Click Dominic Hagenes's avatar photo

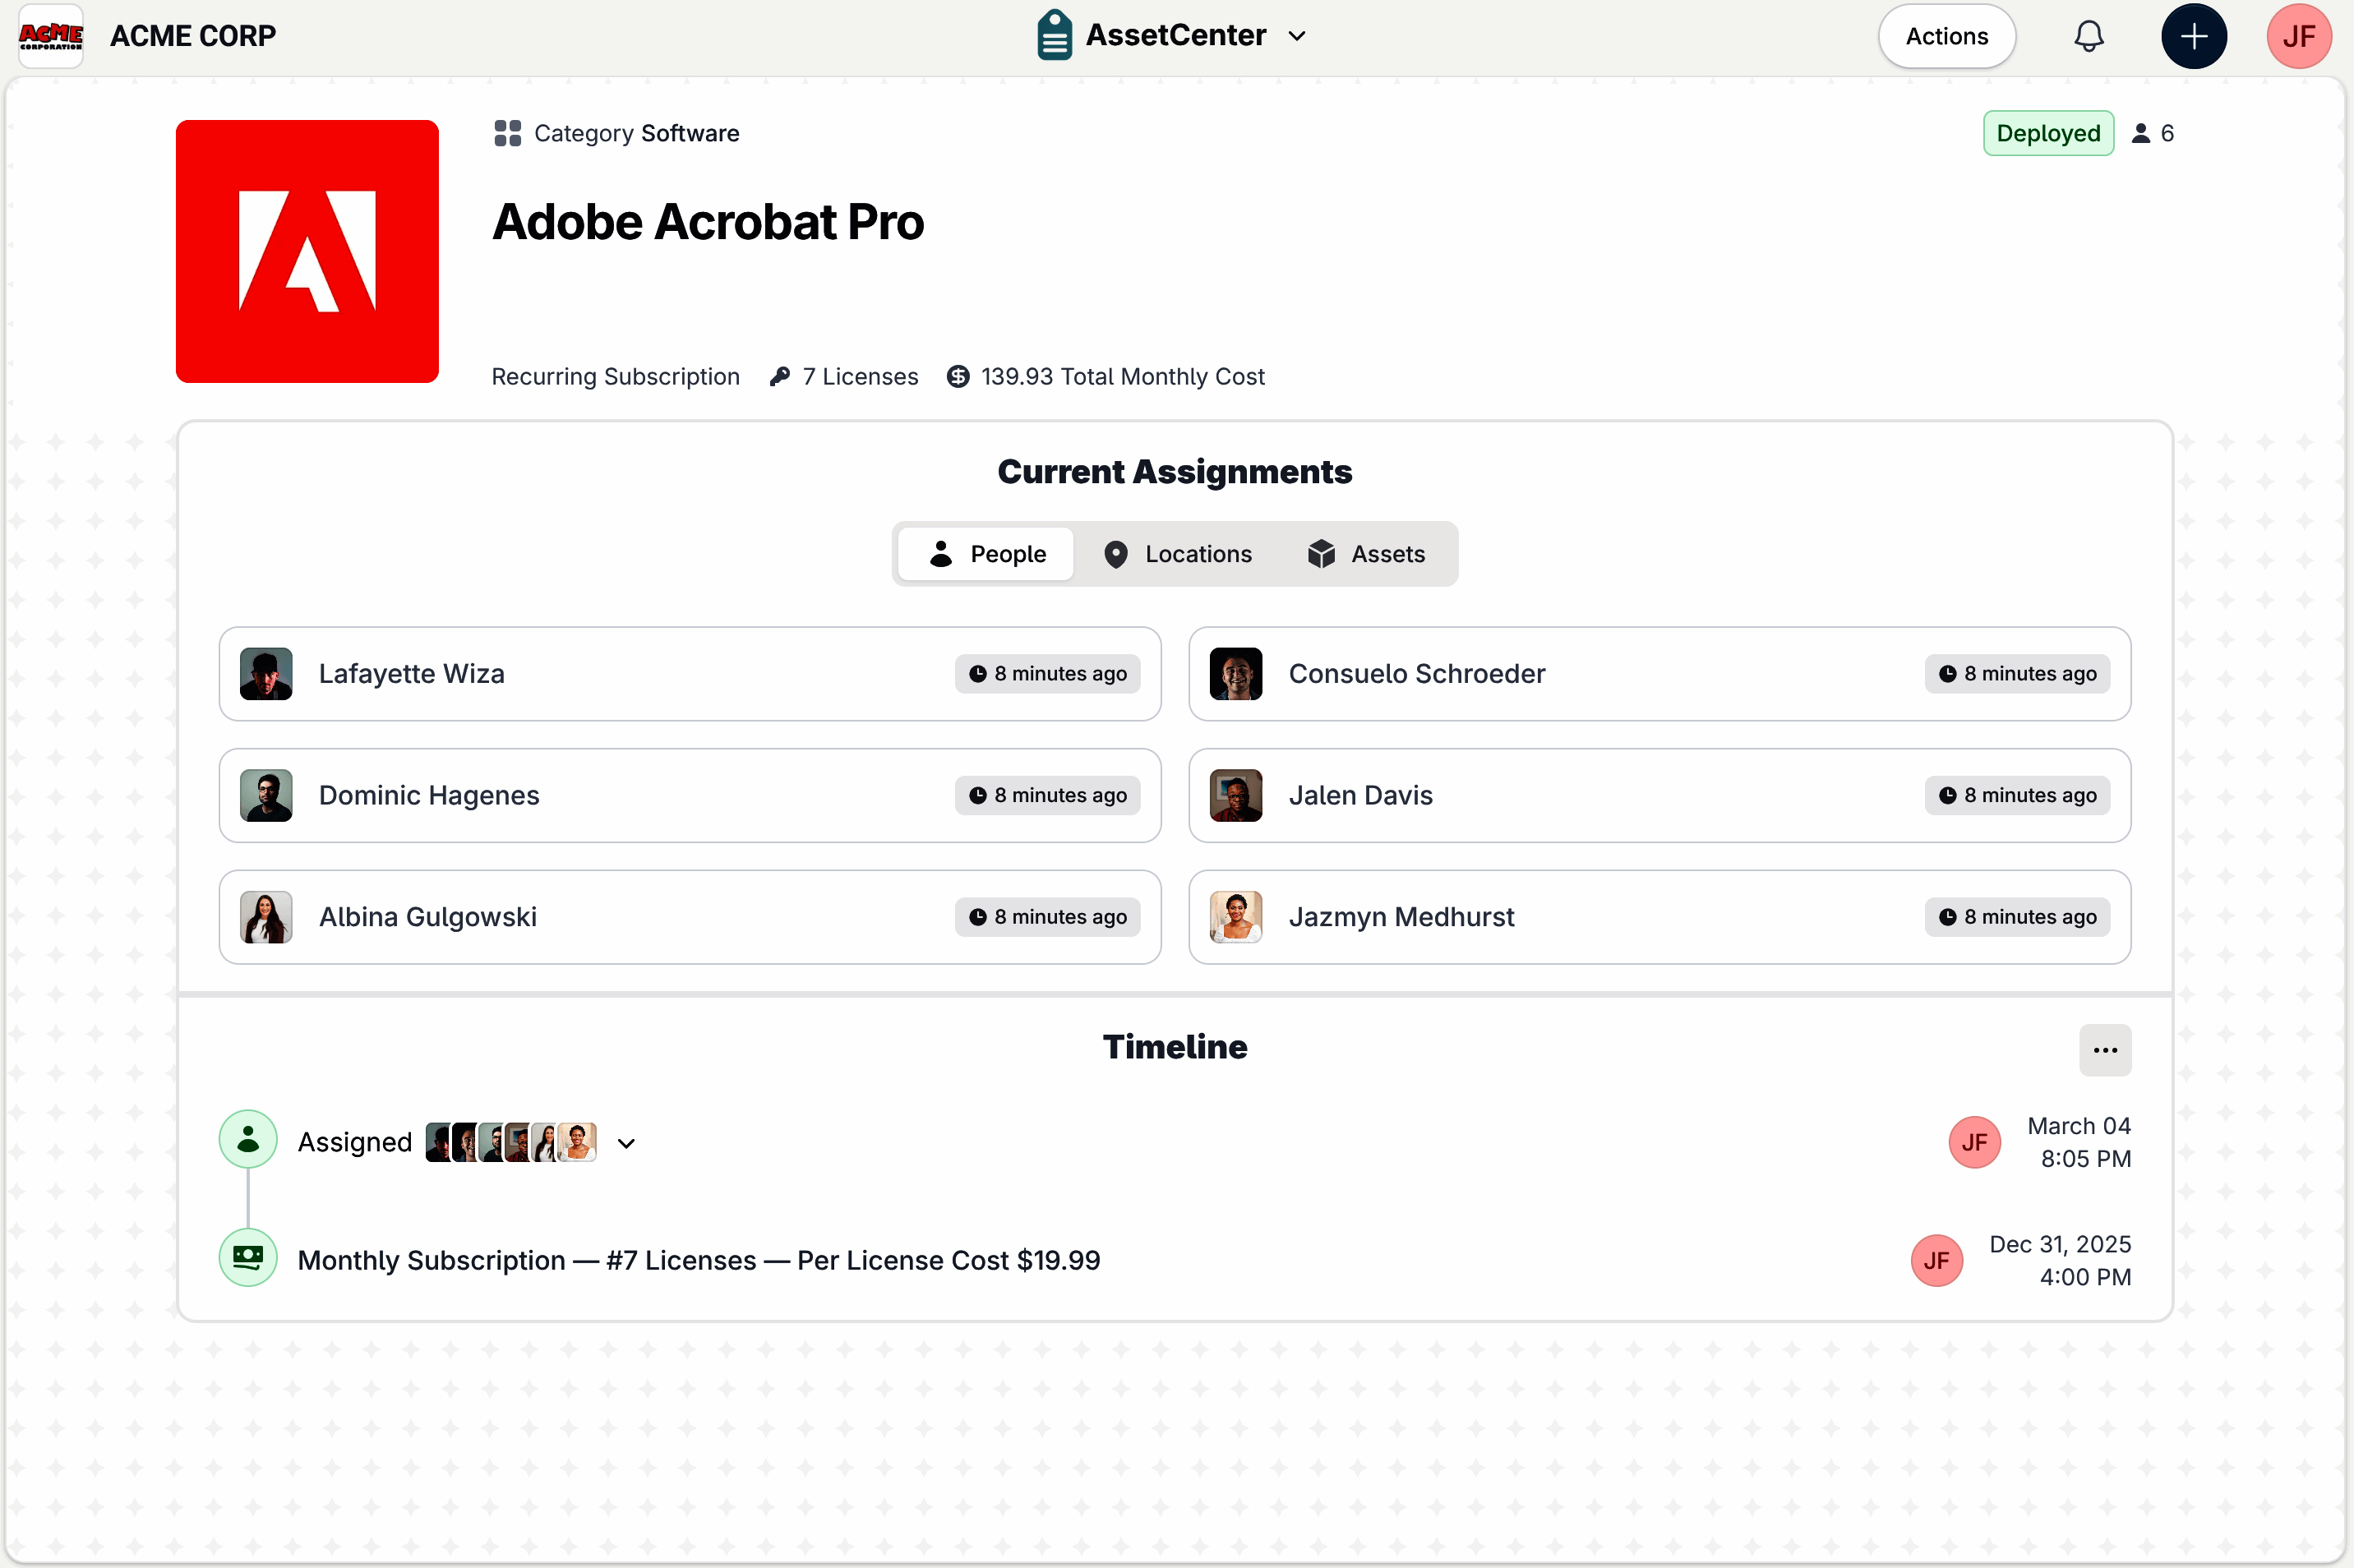point(266,795)
